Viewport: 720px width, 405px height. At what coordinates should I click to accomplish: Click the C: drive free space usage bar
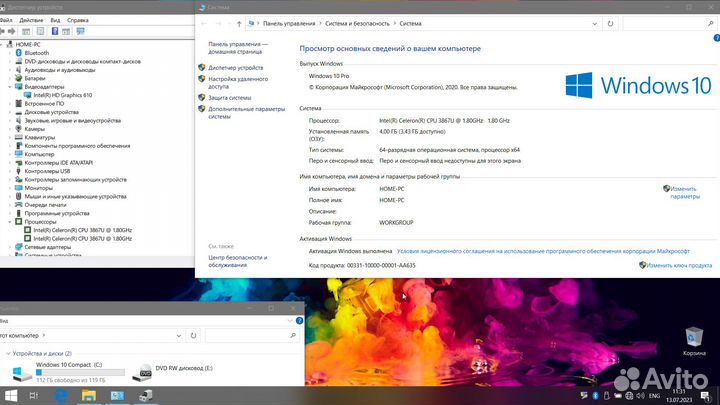[80, 372]
